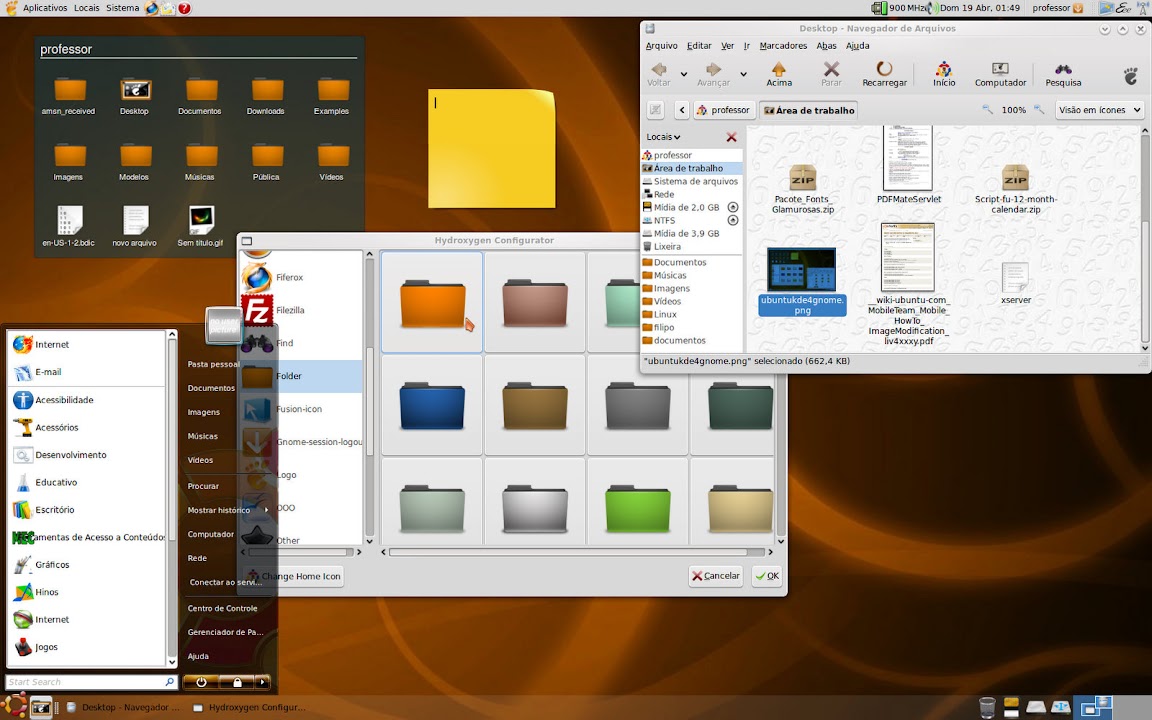Open the Editar menu
Viewport: 1152px width, 720px height.
coord(699,46)
